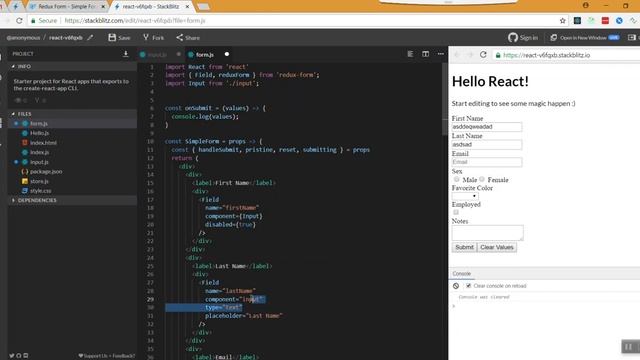Bookmark this page with the star icon
The width and height of the screenshot is (640, 360).
tap(562, 20)
